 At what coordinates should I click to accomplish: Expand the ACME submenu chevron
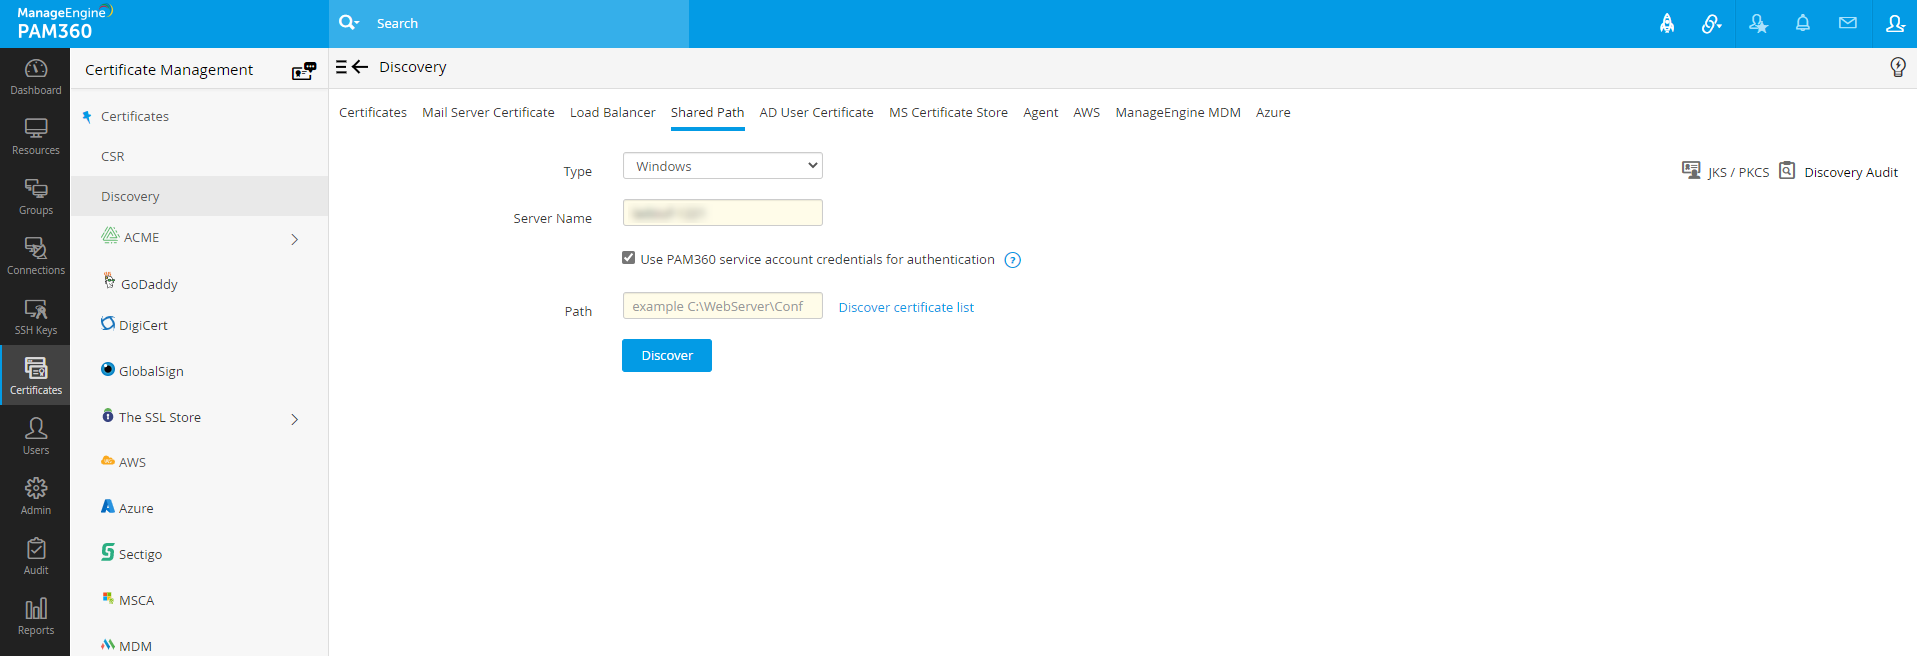[x=295, y=239]
